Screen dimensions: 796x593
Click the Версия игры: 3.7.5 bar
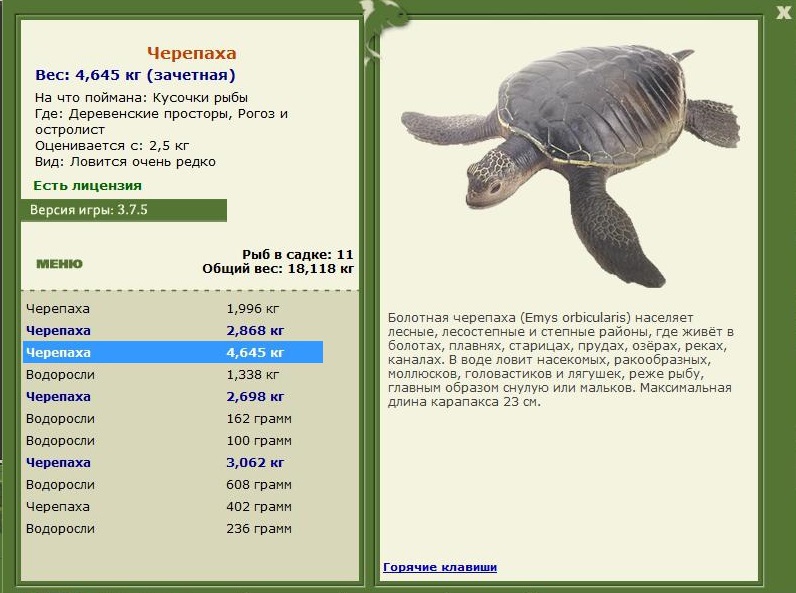coord(124,210)
